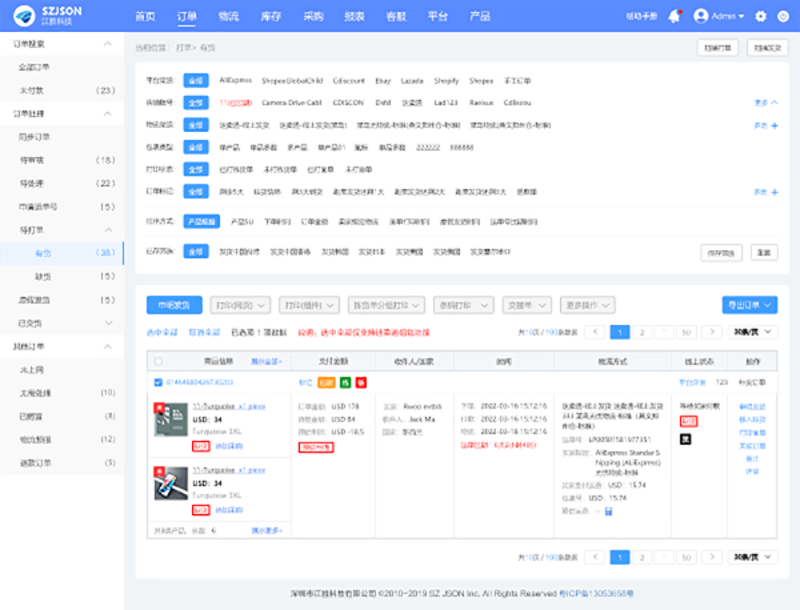Open the second product thumbnail with the phone image
Viewport: 800px width, 610px height.
click(171, 484)
